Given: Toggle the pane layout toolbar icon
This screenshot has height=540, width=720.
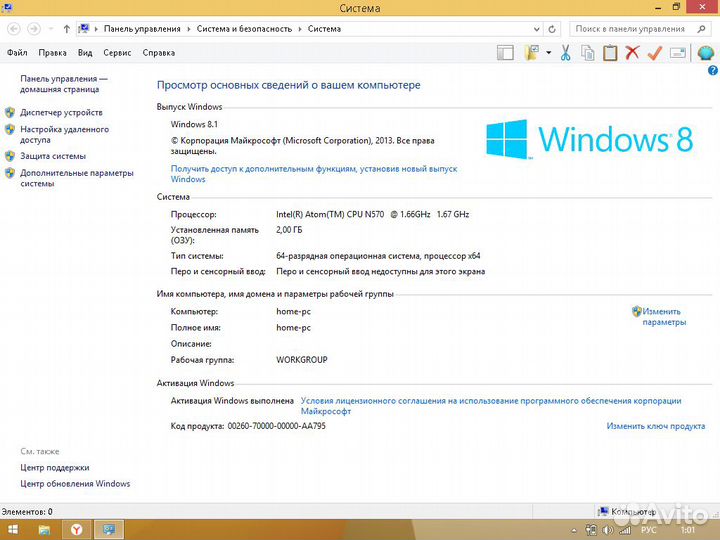Looking at the screenshot, I should point(505,53).
